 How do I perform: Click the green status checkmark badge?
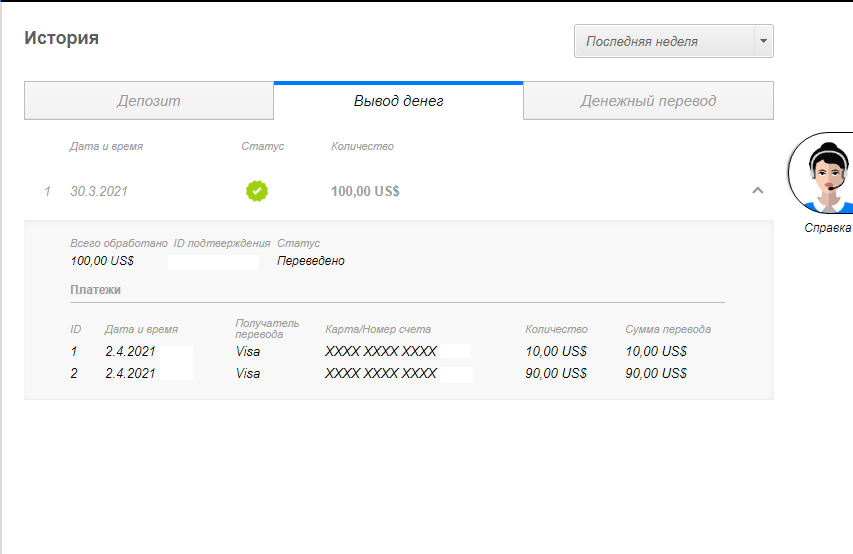coord(257,191)
